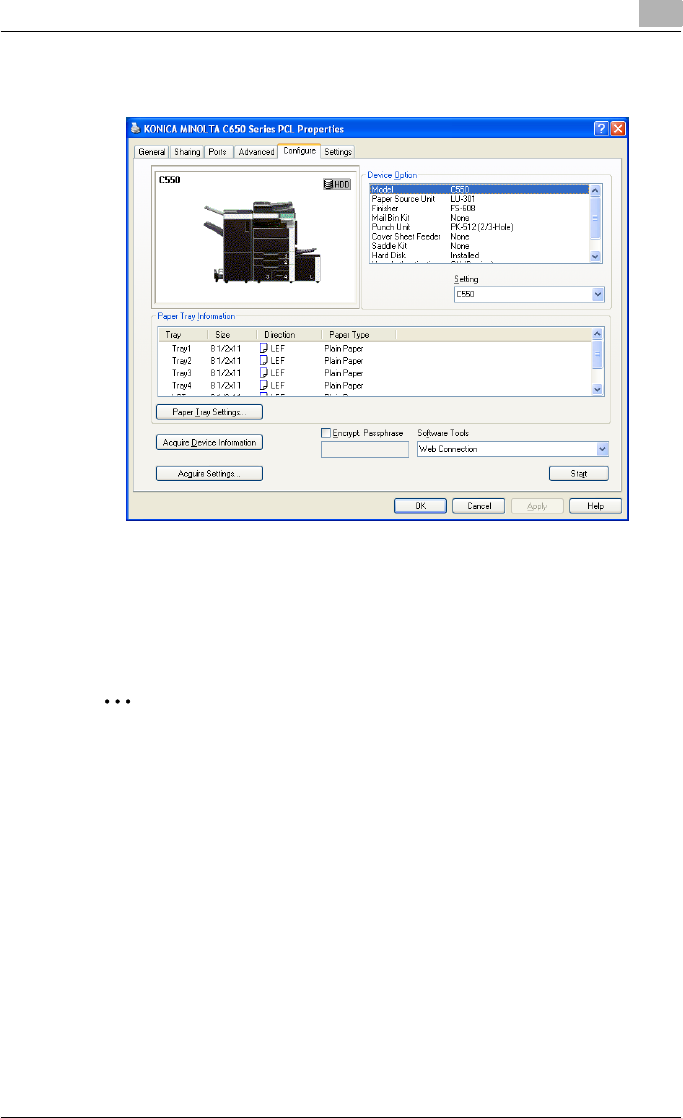Select the Tray2 row
Viewport: 683px width, 1118px height.
point(375,361)
